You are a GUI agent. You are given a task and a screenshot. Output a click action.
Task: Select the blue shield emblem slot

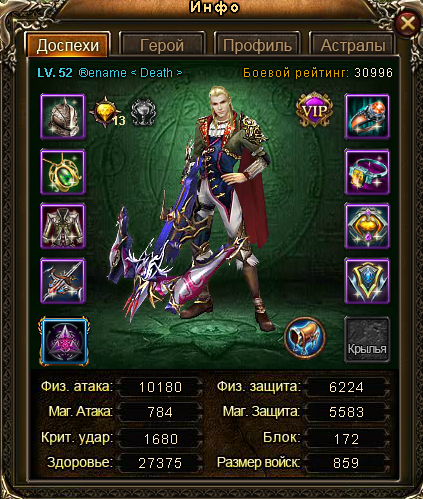point(367,281)
